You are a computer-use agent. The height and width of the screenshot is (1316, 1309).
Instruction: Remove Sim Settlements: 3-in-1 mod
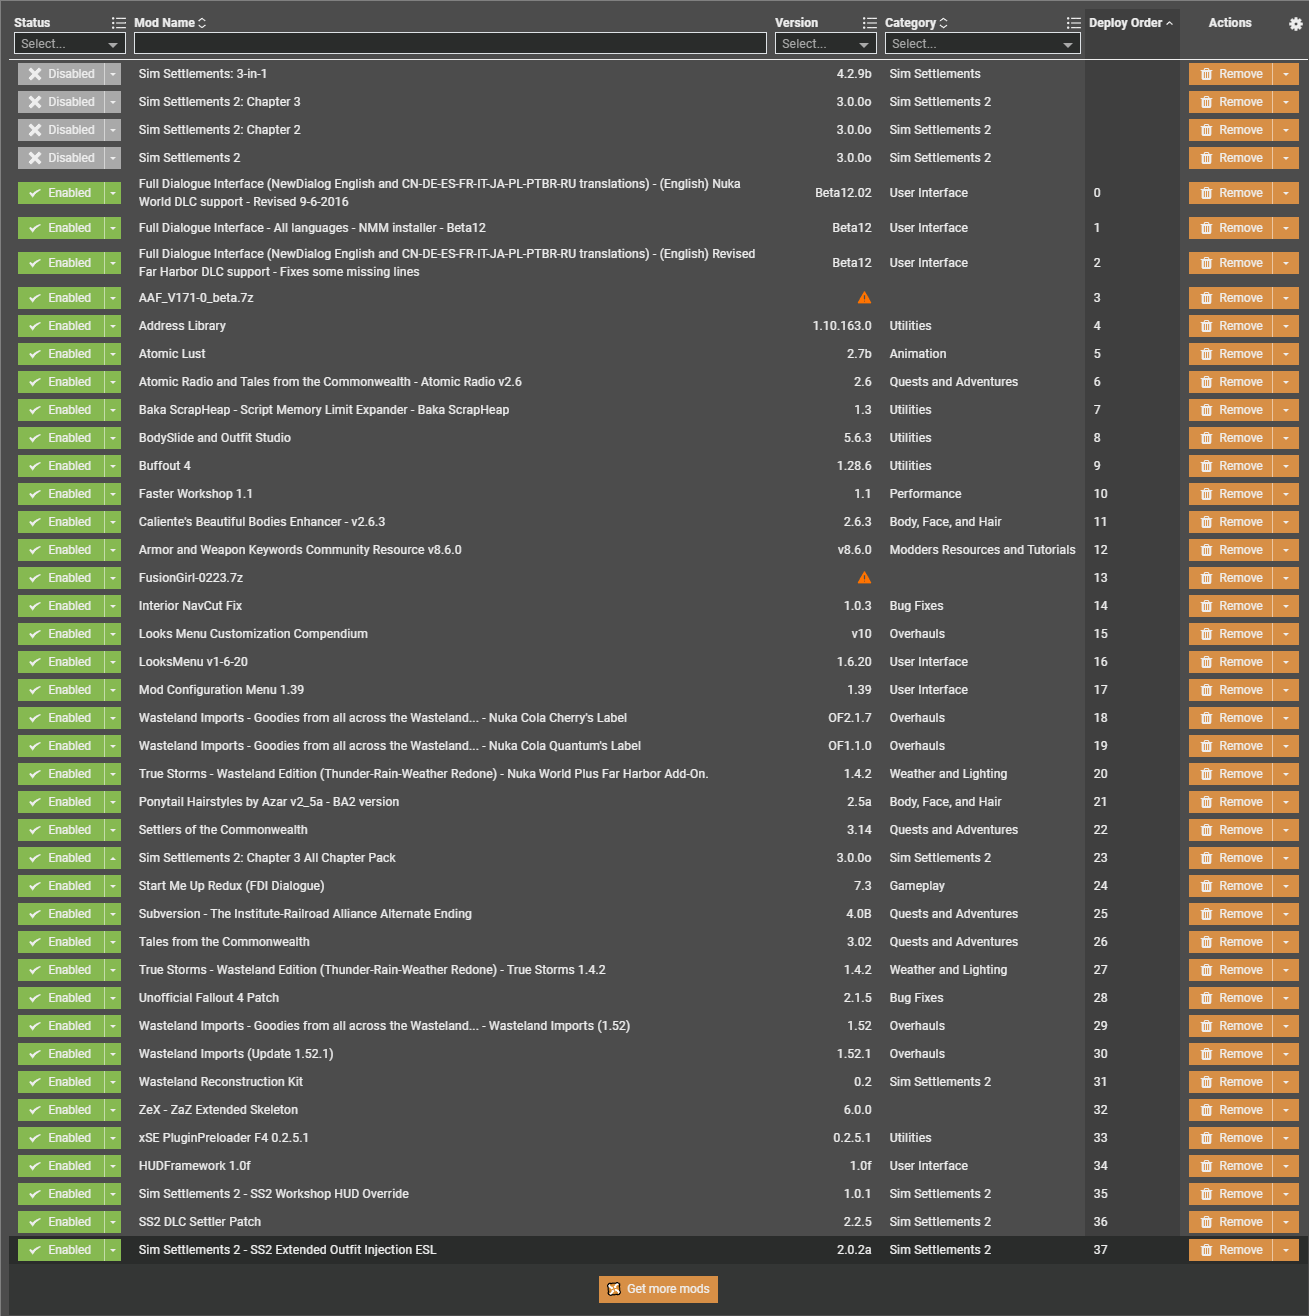pos(1231,74)
